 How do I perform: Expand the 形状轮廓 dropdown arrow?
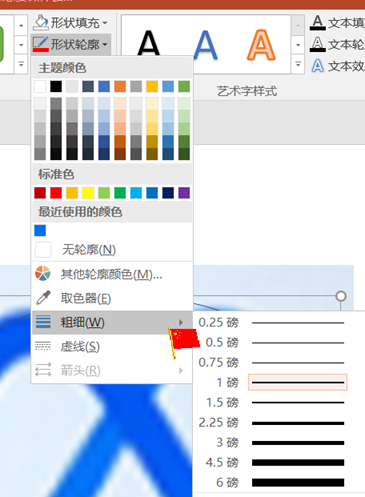(105, 44)
